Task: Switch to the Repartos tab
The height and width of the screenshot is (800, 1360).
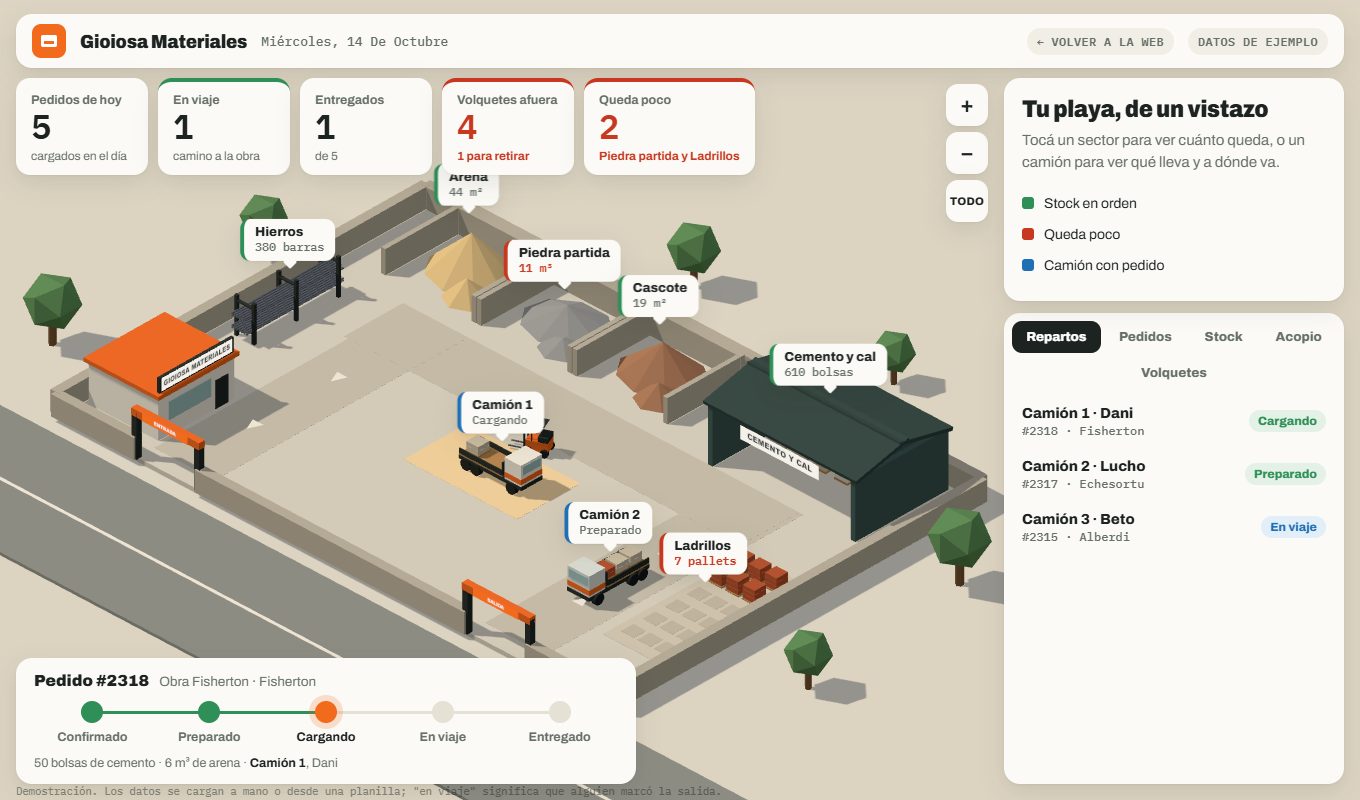Action: (1056, 337)
